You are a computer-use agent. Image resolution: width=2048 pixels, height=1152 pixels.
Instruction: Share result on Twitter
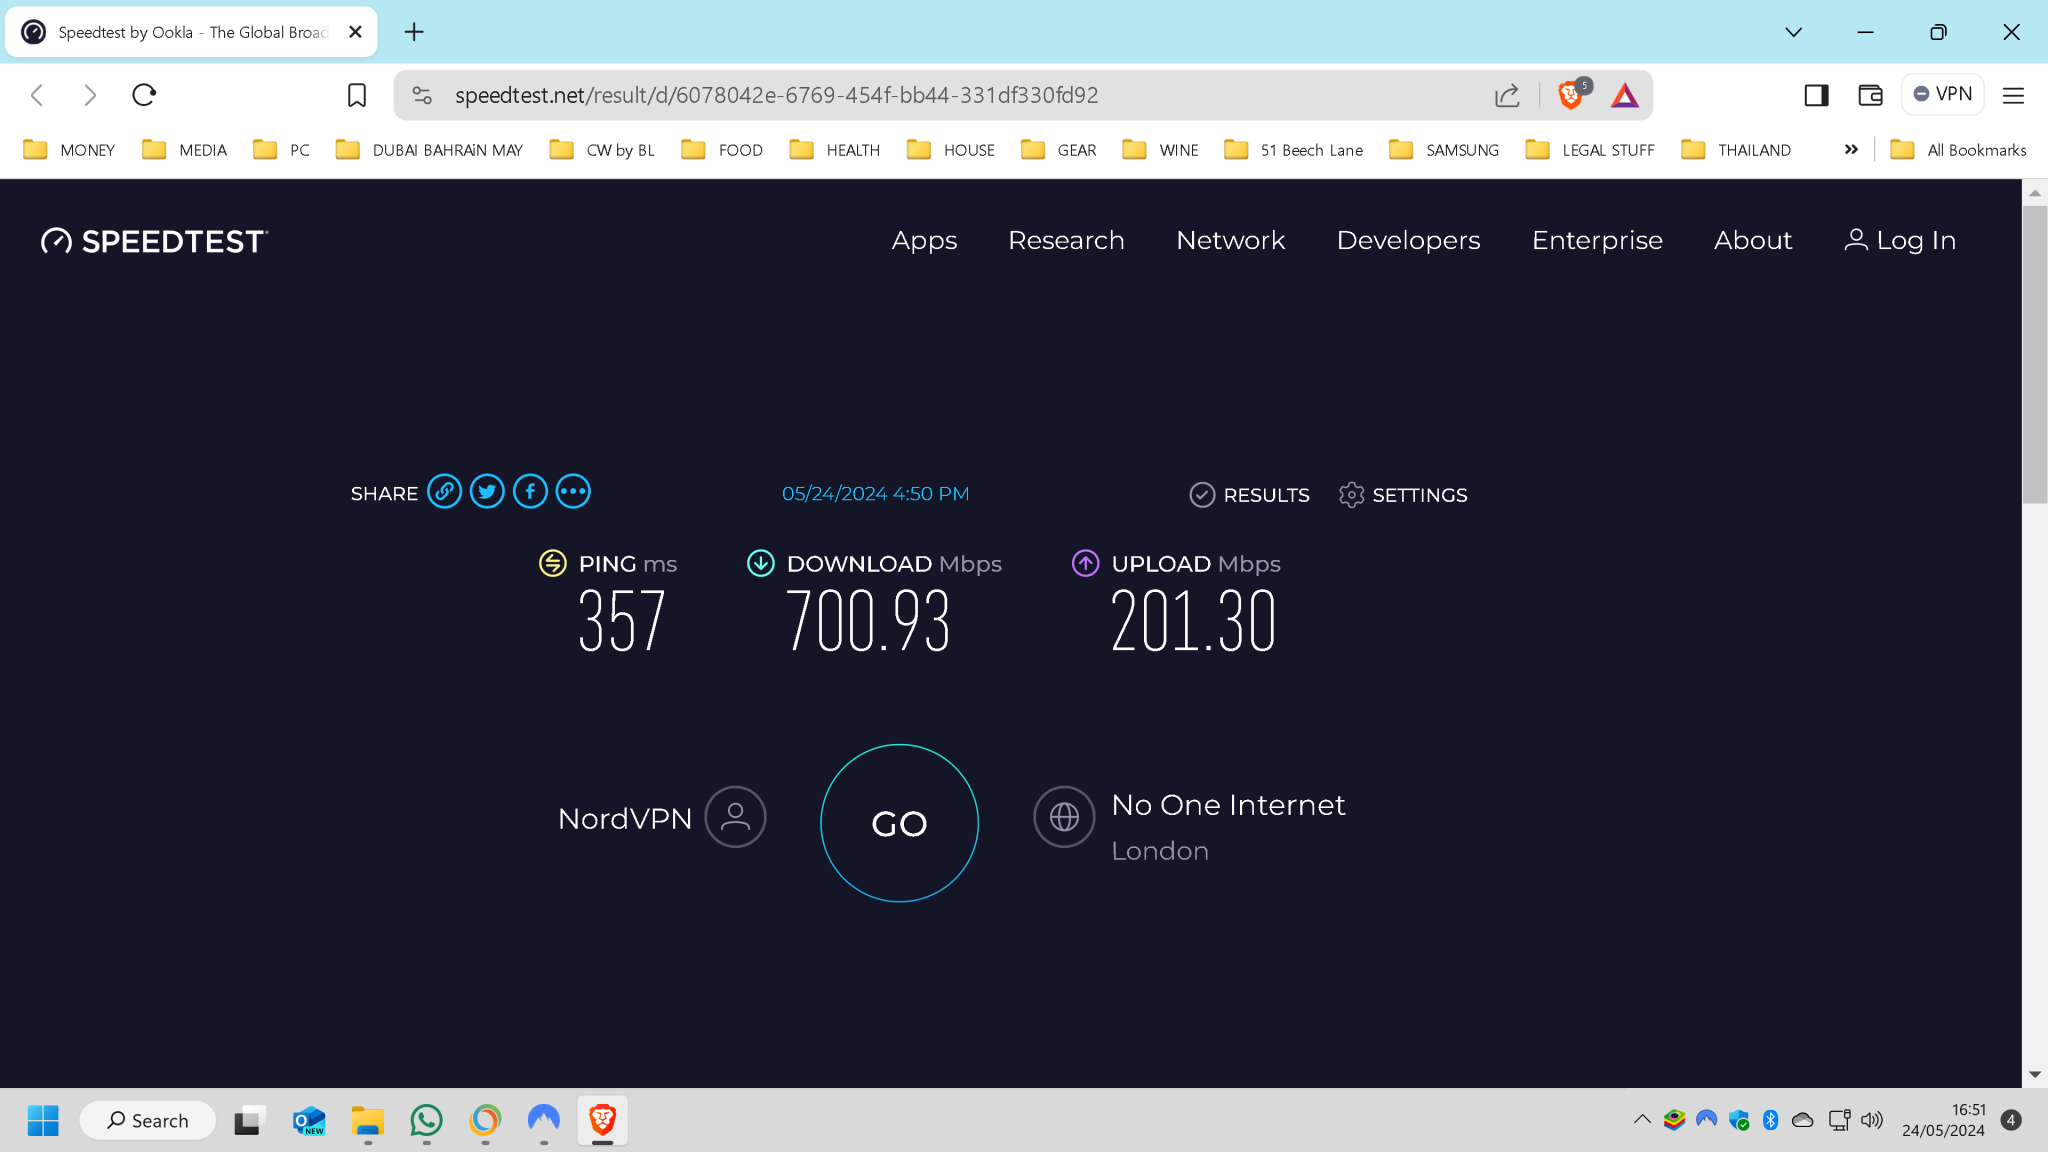487,492
